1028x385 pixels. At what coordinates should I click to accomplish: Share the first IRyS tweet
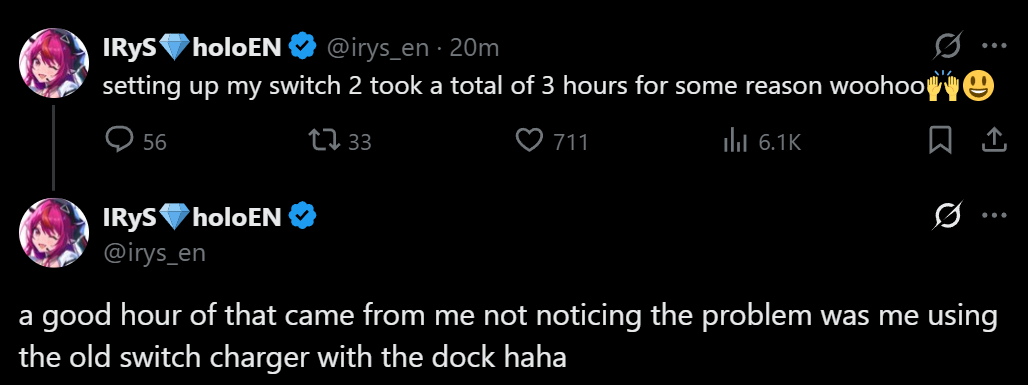993,141
